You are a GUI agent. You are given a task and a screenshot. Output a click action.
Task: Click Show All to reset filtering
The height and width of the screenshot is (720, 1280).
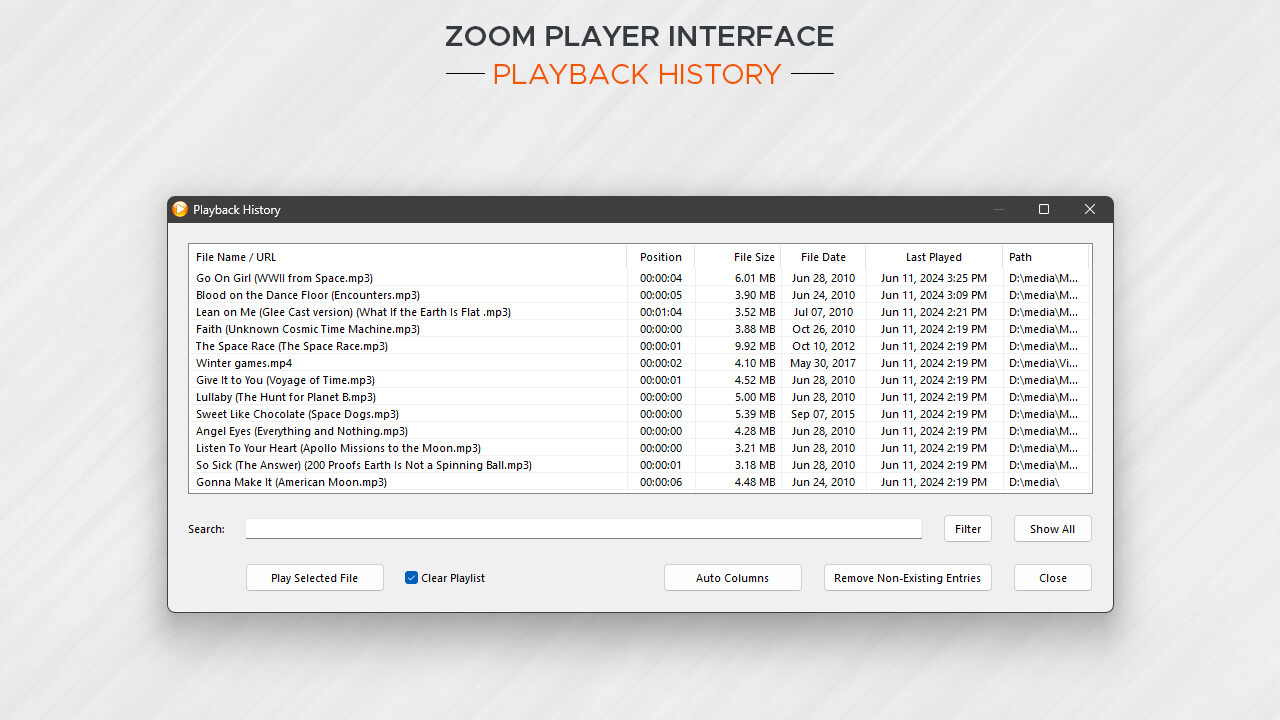[1052, 528]
